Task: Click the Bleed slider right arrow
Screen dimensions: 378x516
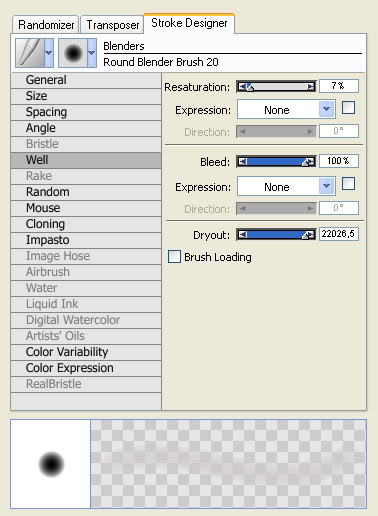Action: [311, 162]
